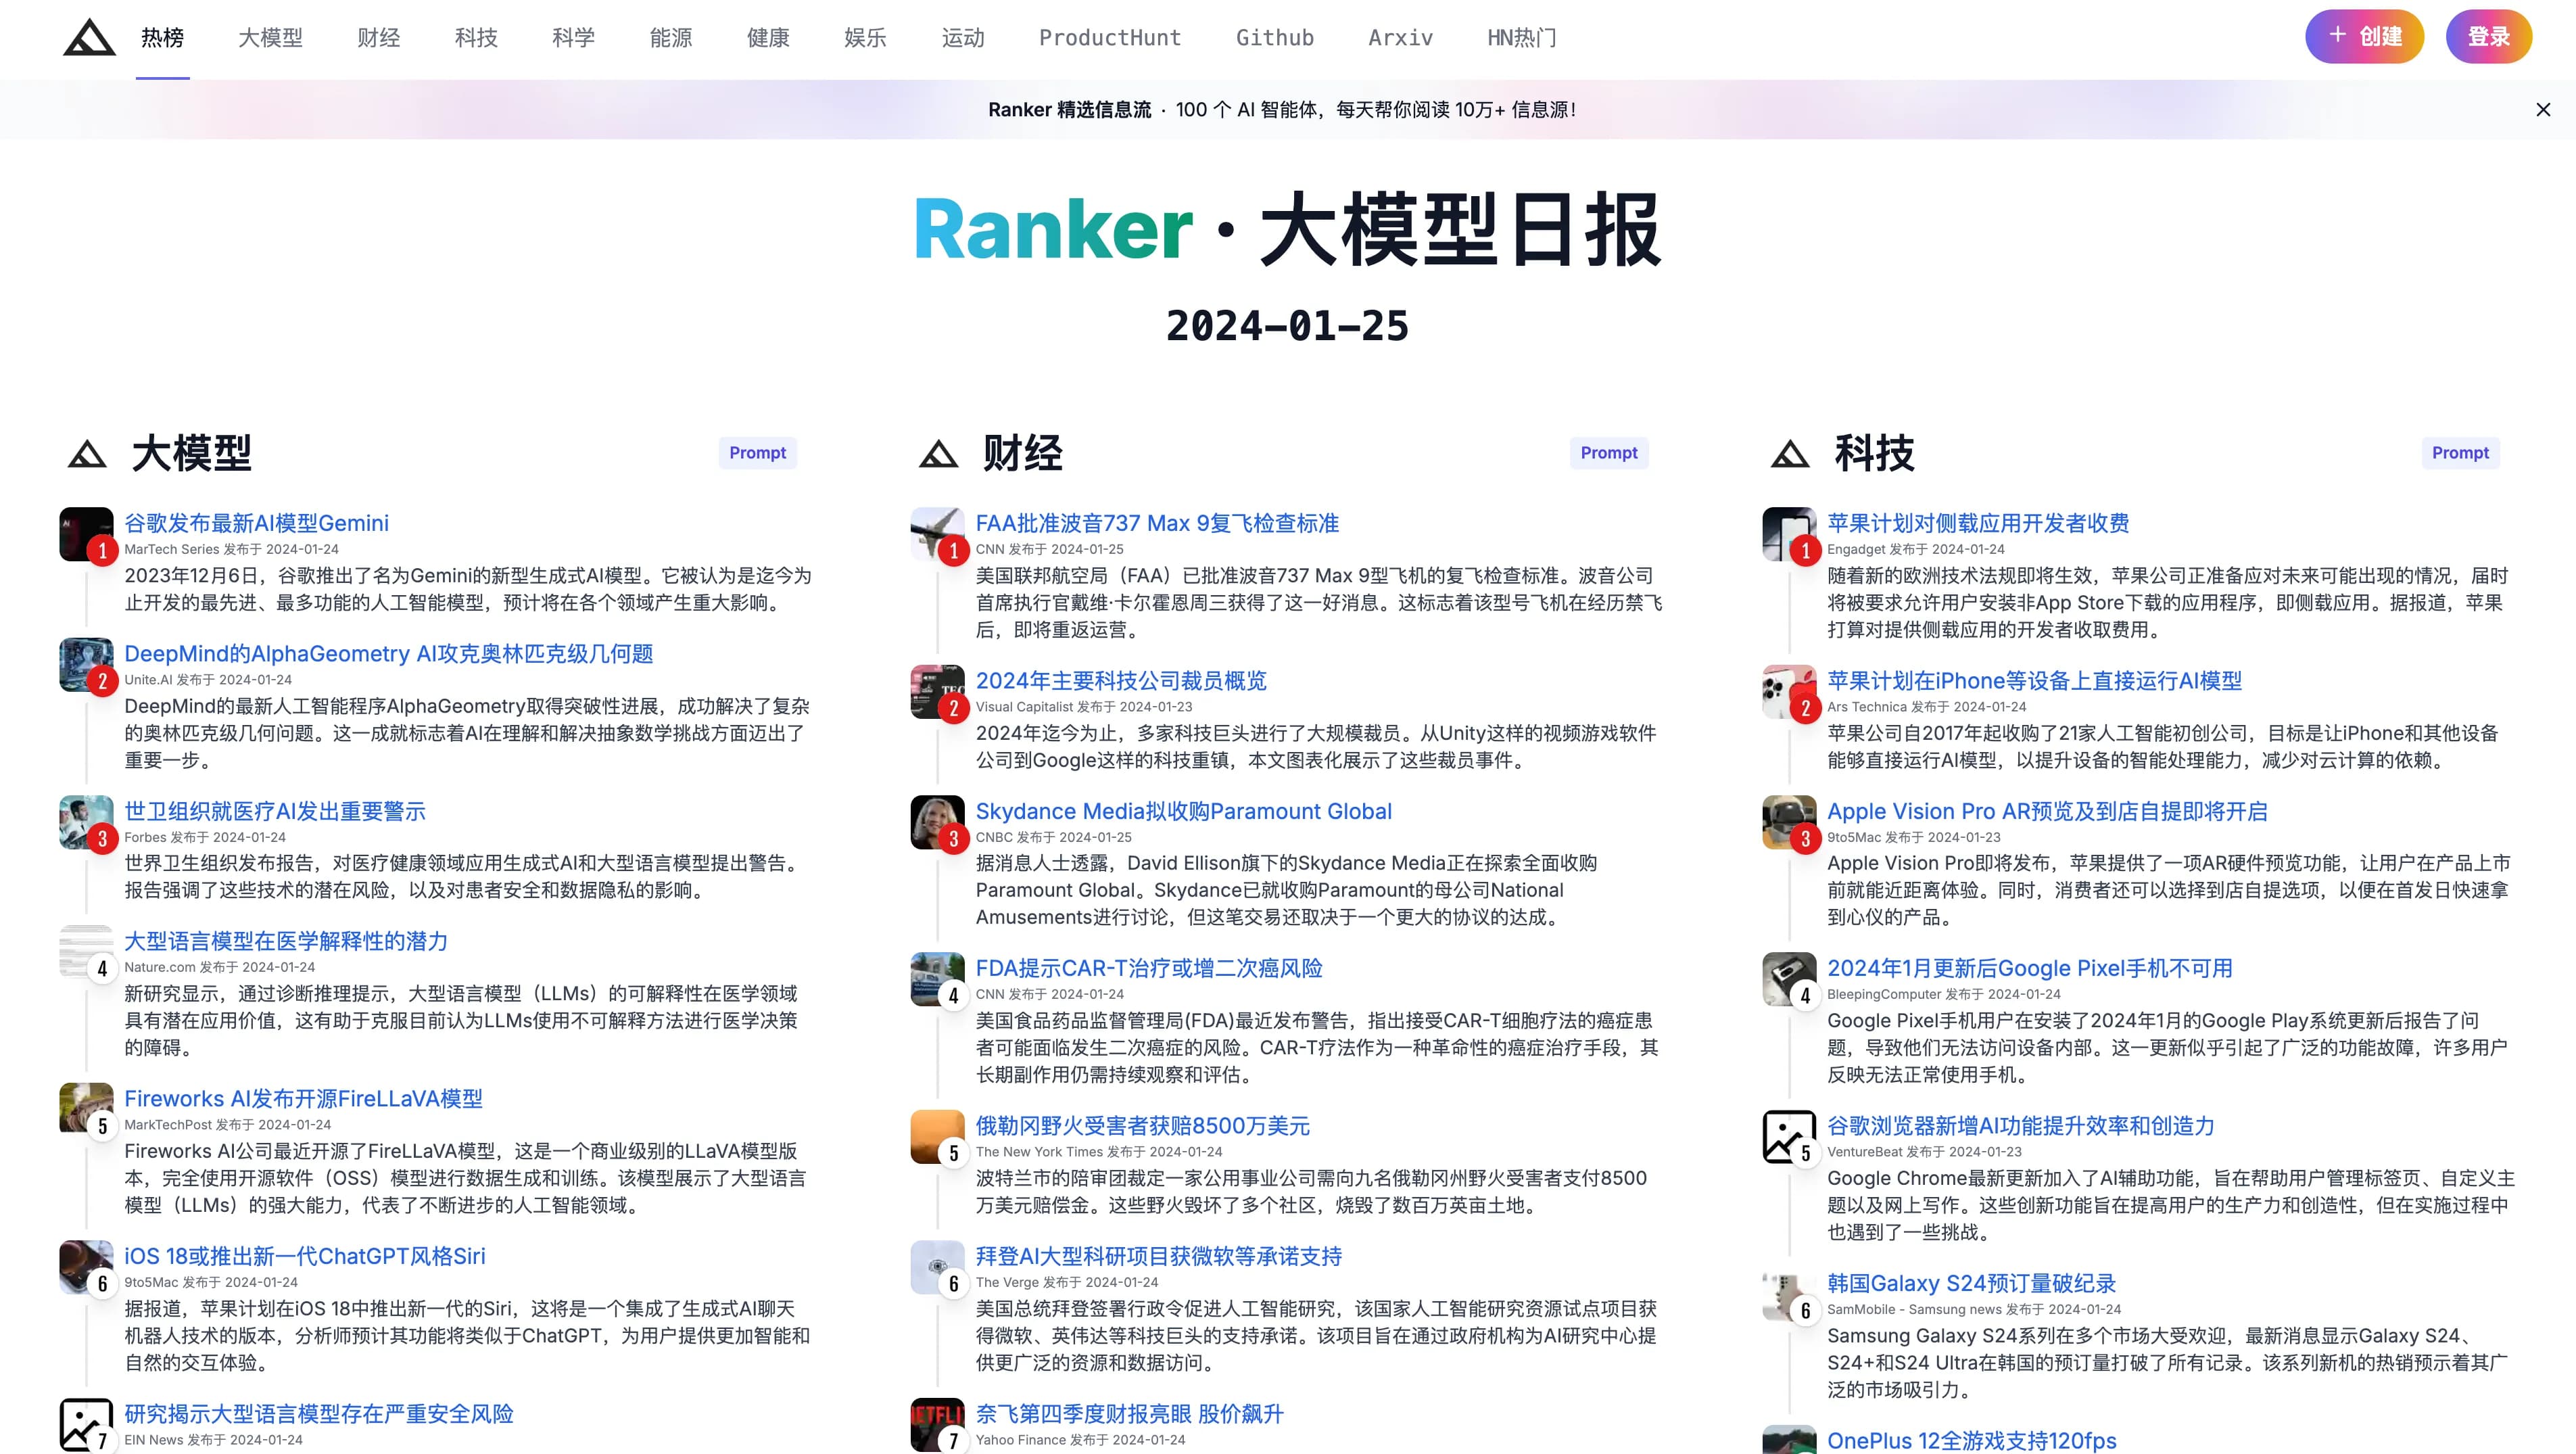Open thumbnail of 苹果计划对侧载应用 article
The height and width of the screenshot is (1454, 2576).
pyautogui.click(x=1789, y=534)
